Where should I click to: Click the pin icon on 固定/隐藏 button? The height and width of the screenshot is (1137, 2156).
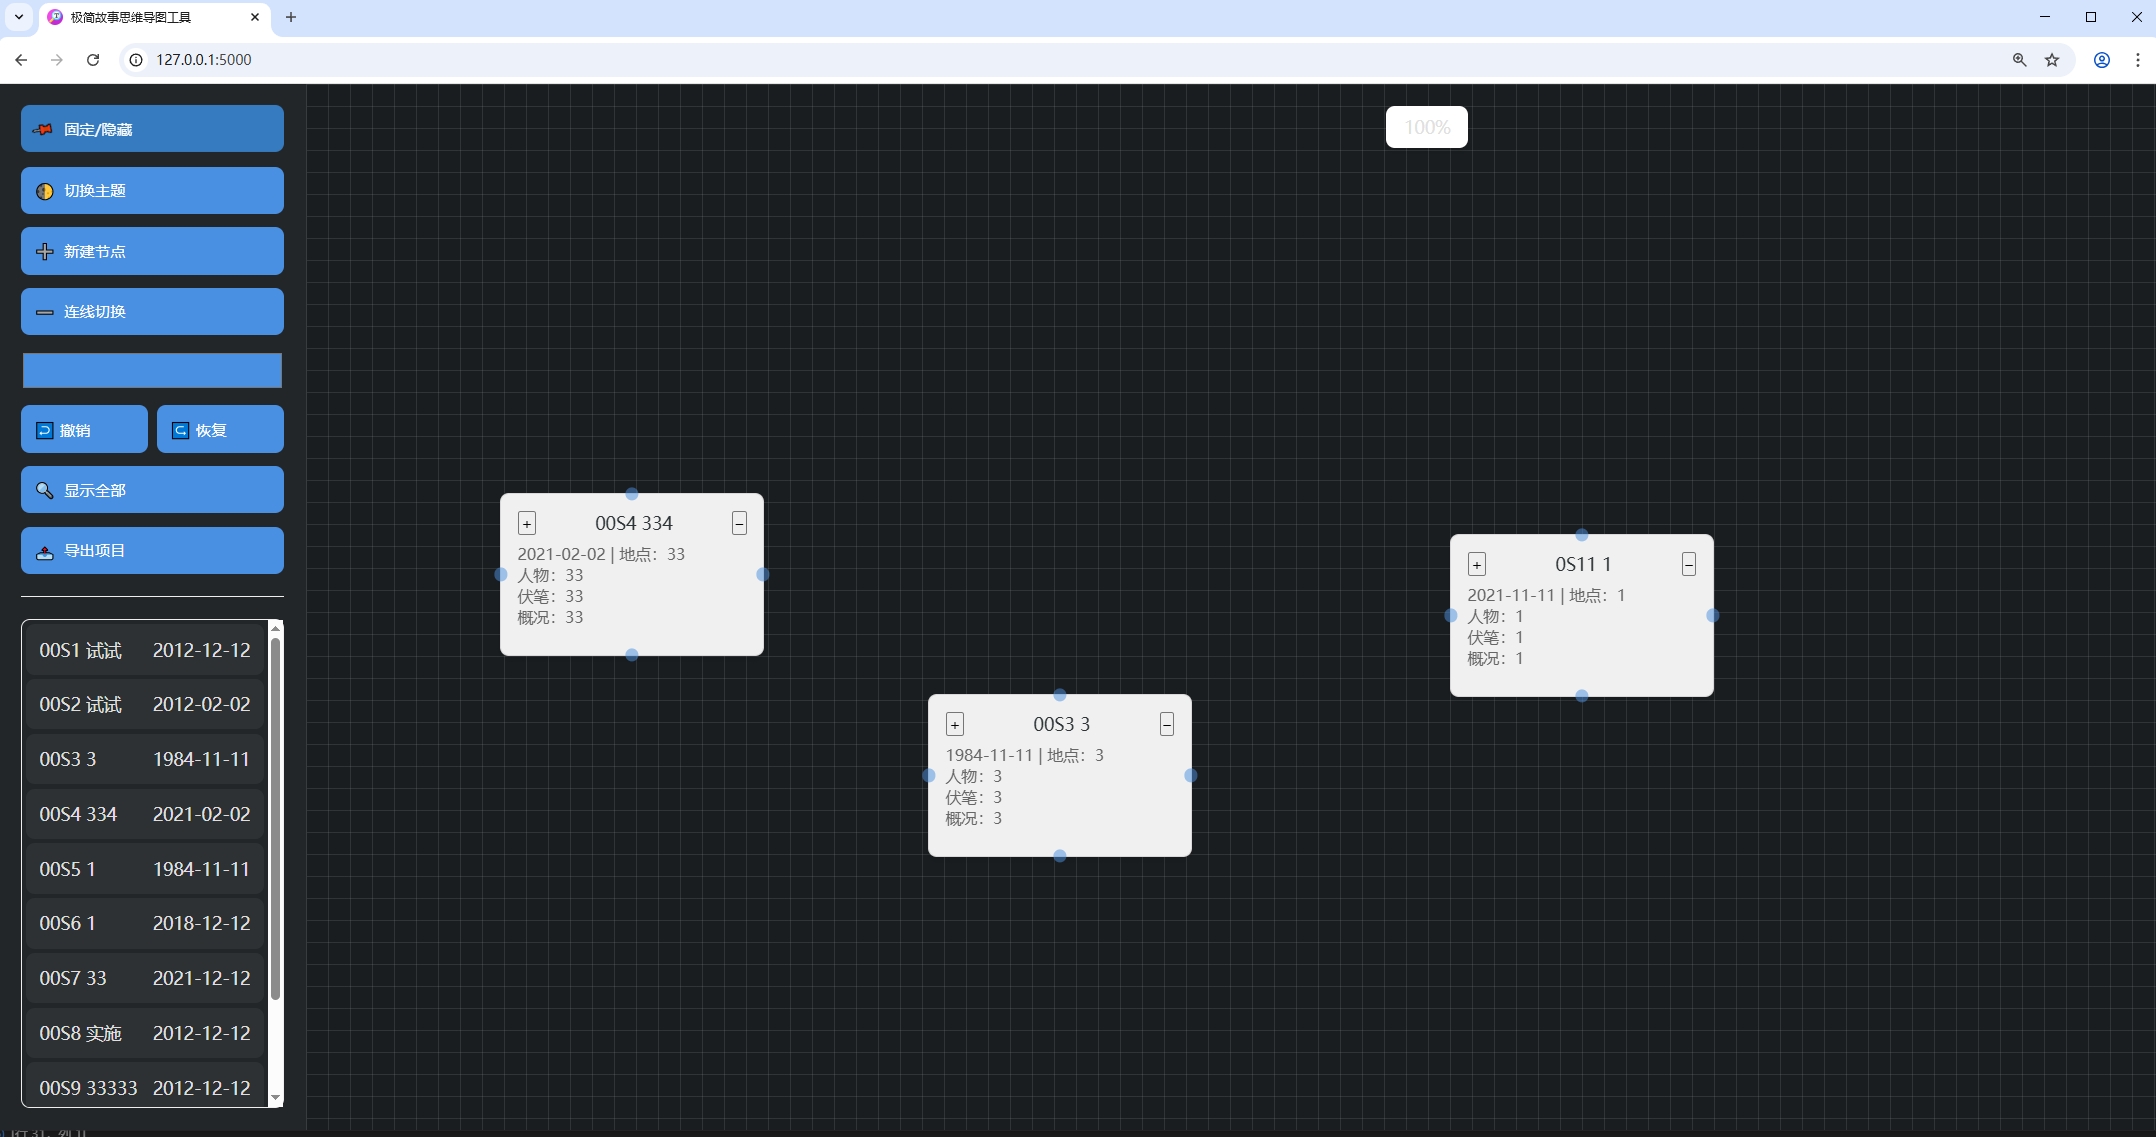click(x=43, y=130)
